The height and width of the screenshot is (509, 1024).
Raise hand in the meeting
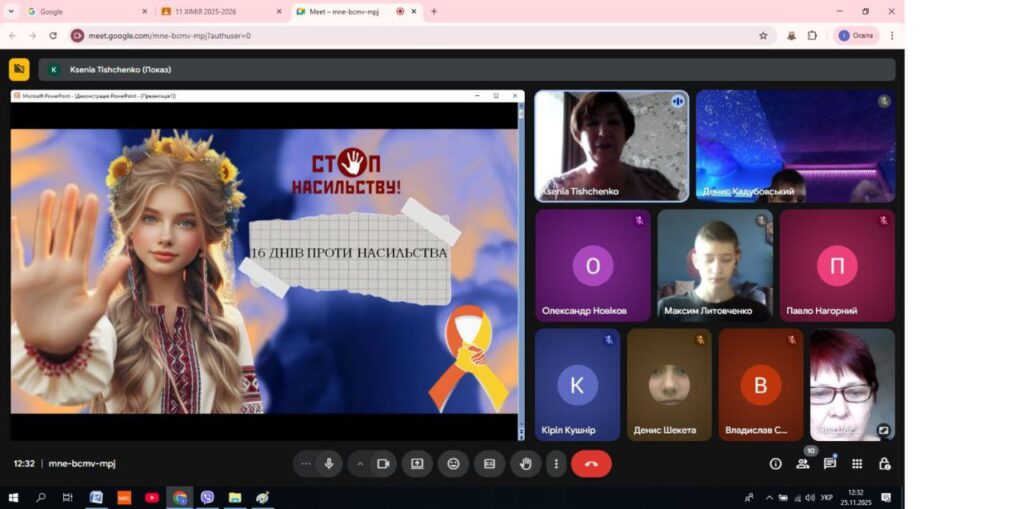tap(525, 464)
